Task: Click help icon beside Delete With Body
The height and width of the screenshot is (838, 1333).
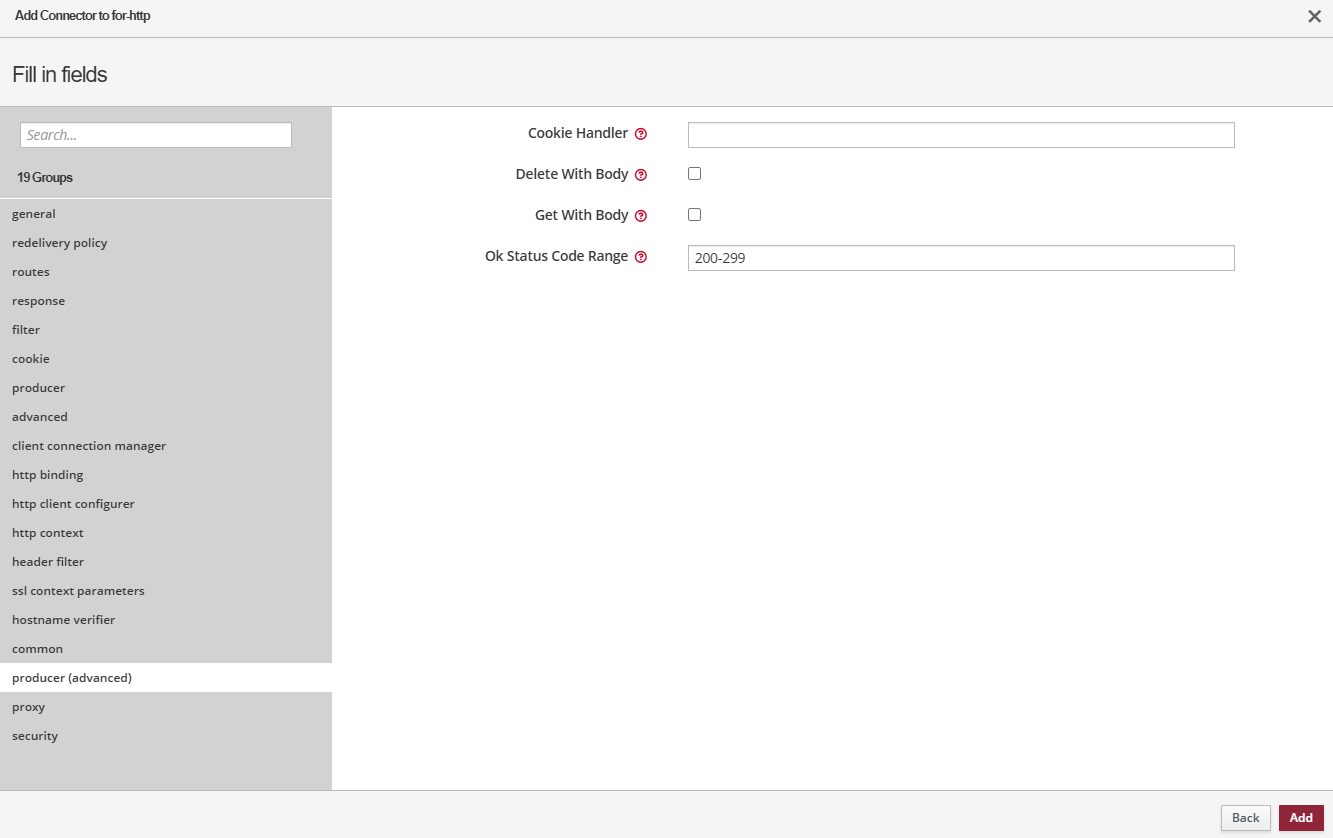Action: 641,175
